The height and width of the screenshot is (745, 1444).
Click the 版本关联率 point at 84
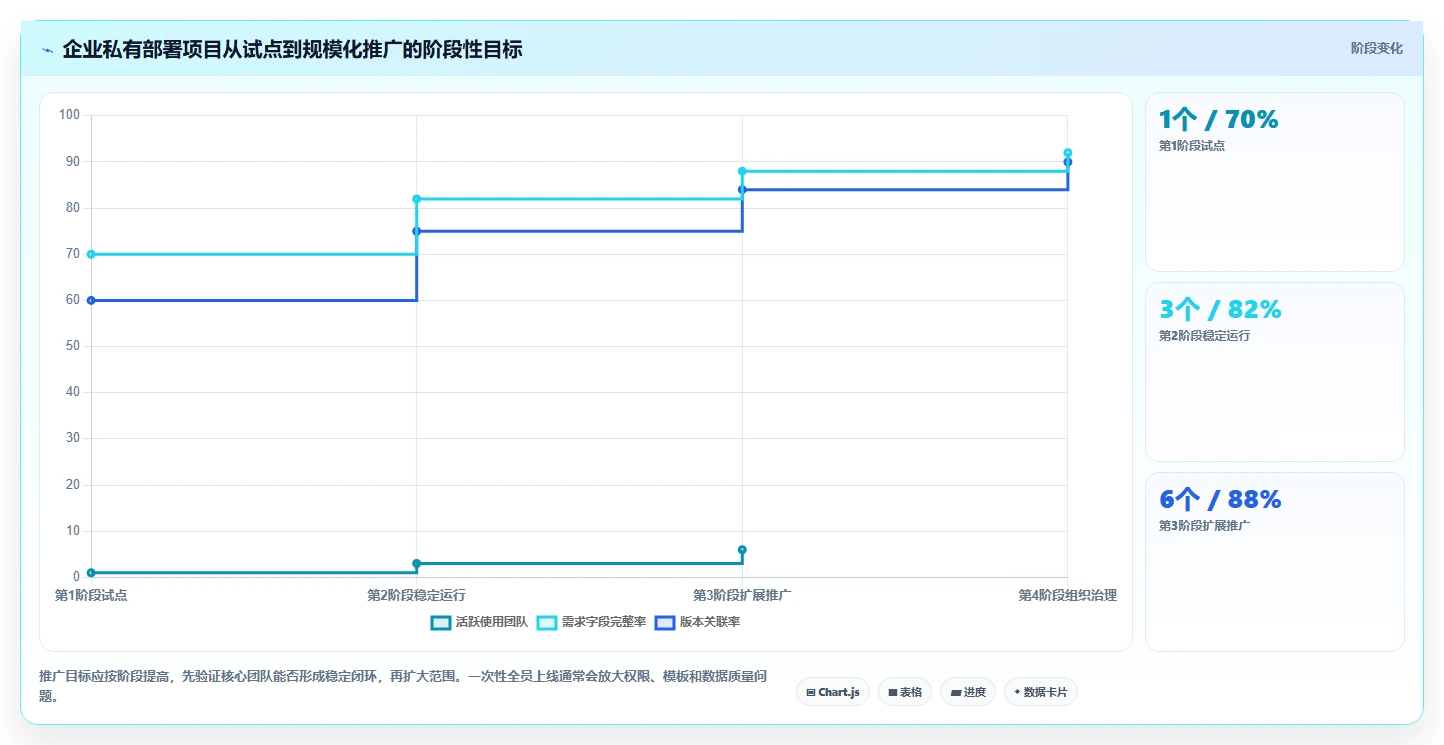[742, 189]
